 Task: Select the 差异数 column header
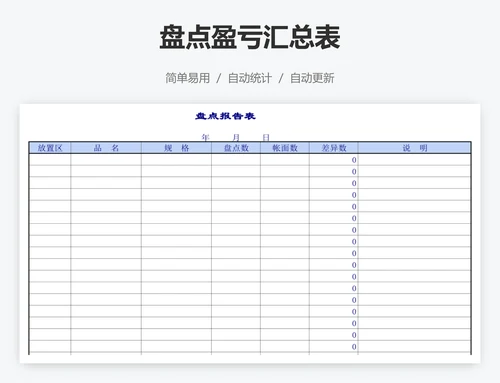(x=334, y=148)
